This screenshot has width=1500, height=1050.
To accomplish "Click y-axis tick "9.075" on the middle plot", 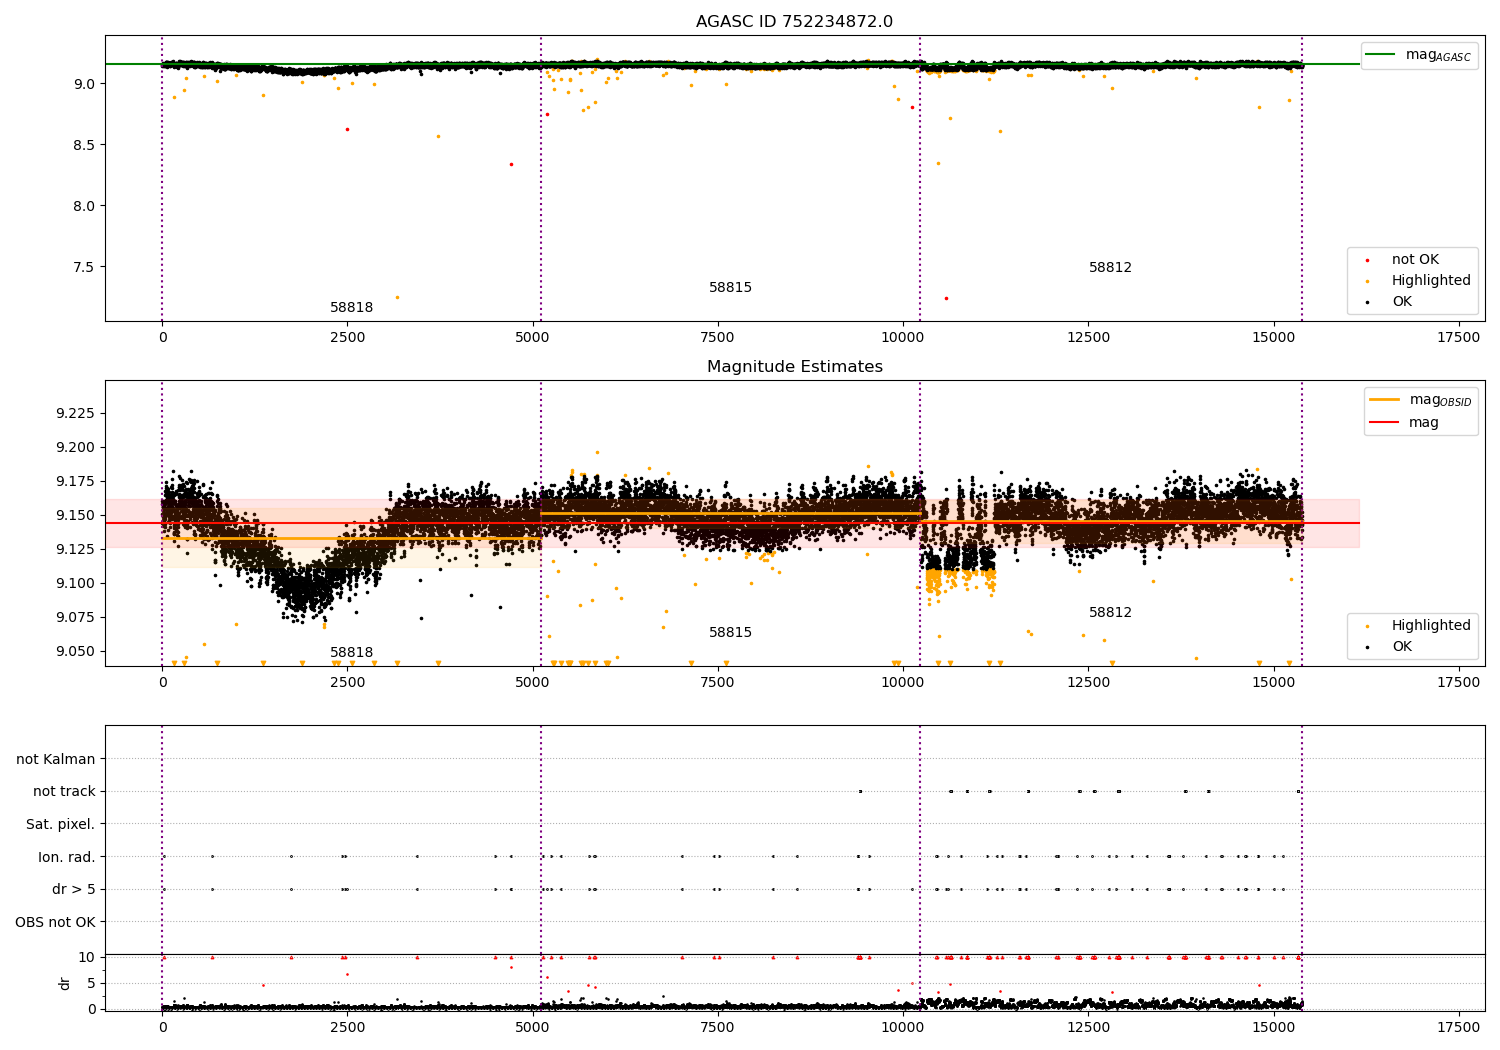I will tap(75, 618).
